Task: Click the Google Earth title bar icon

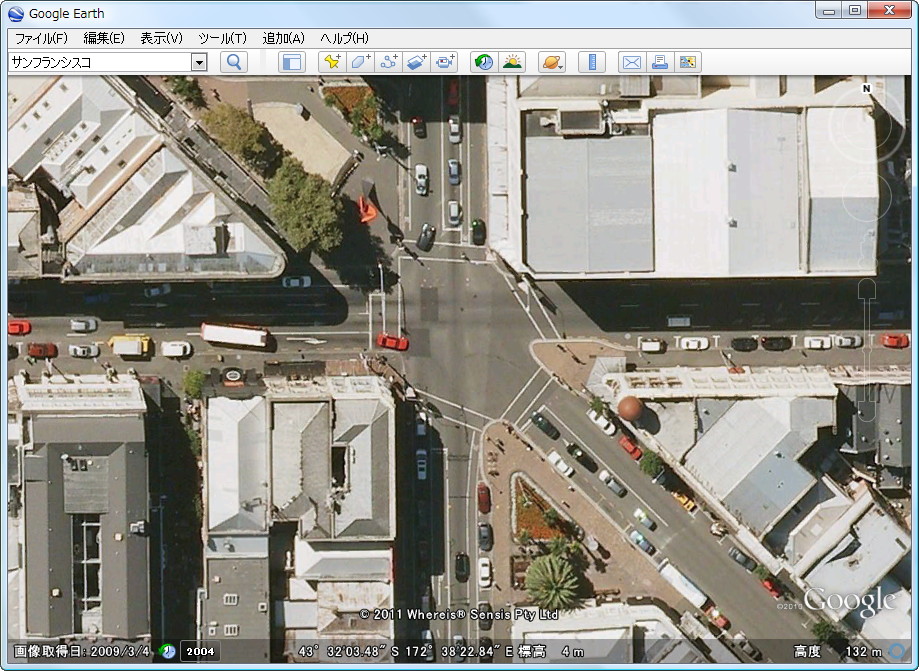Action: (16, 13)
